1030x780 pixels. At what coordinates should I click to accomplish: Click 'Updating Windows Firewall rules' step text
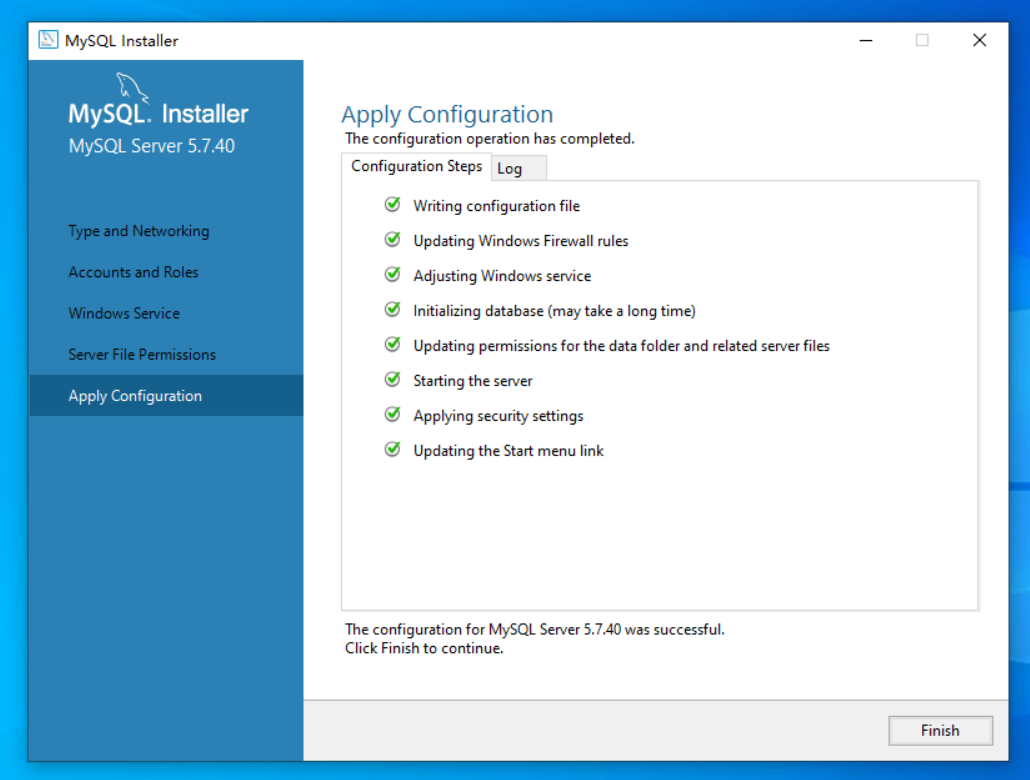pyautogui.click(x=521, y=241)
